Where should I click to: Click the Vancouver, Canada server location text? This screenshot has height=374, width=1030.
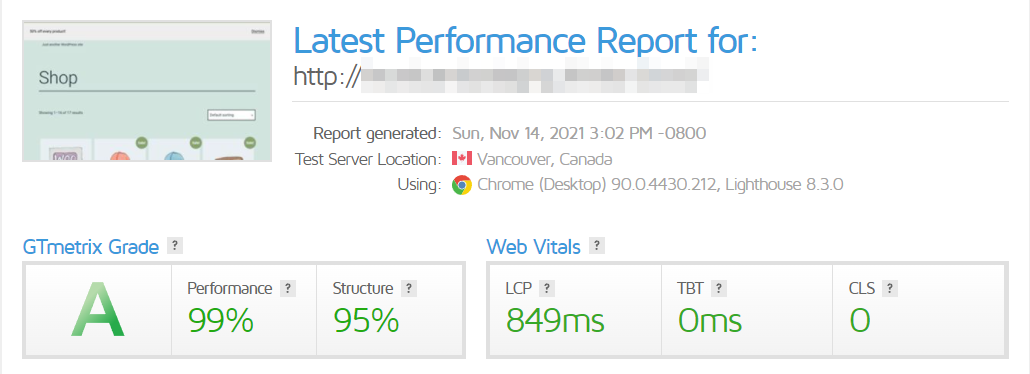pos(545,159)
